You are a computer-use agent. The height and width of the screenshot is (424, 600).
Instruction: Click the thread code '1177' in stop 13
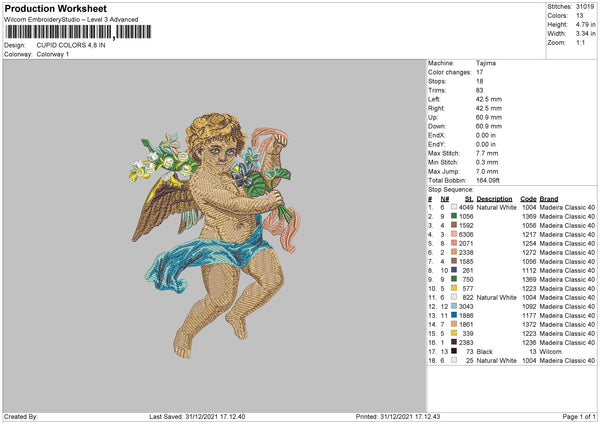[x=529, y=315]
